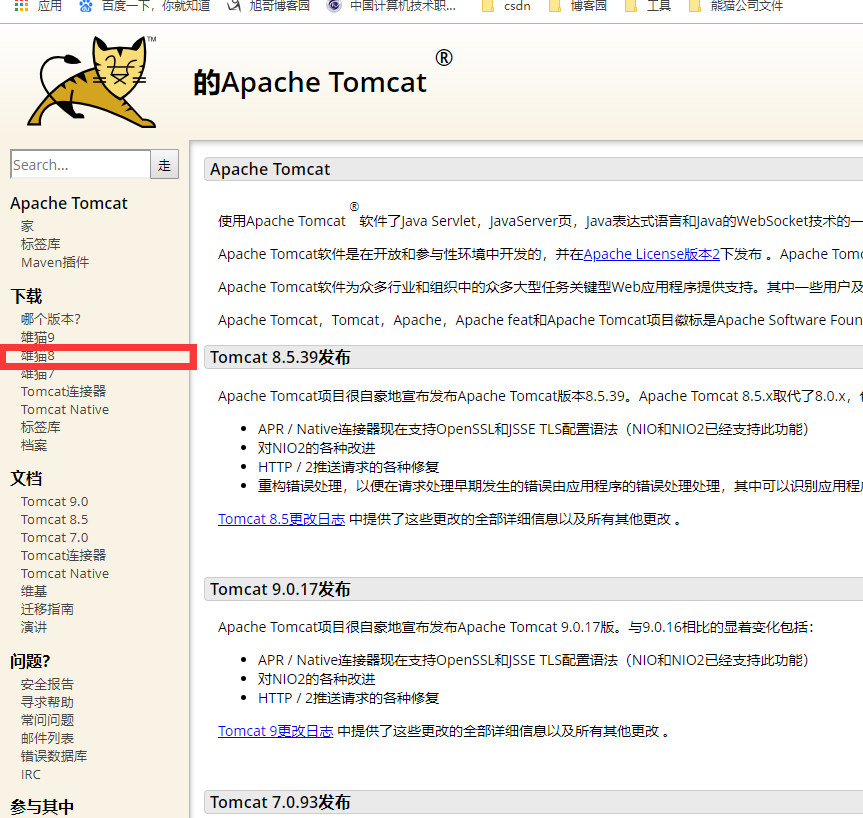Click the 下载 sidebar heading
The width and height of the screenshot is (863, 818).
pos(26,296)
